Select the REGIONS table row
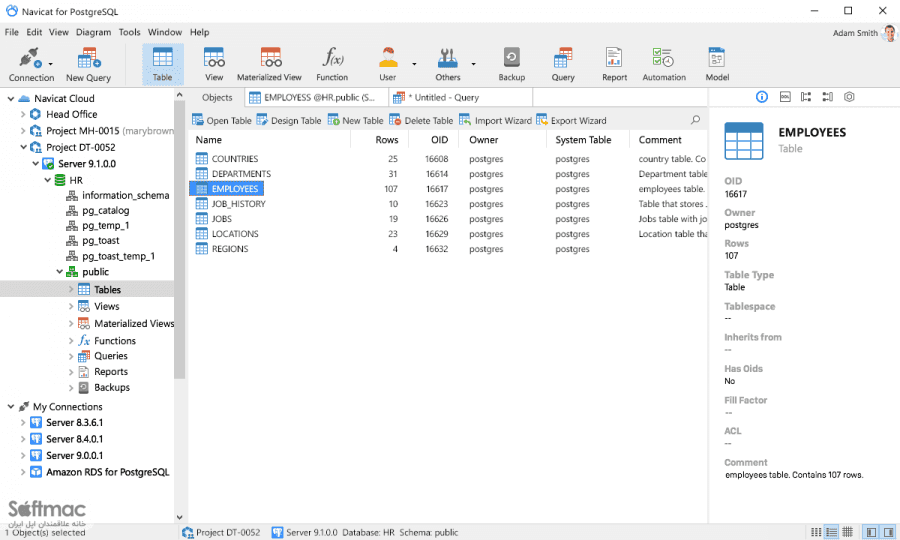The image size is (900, 540). coord(448,249)
